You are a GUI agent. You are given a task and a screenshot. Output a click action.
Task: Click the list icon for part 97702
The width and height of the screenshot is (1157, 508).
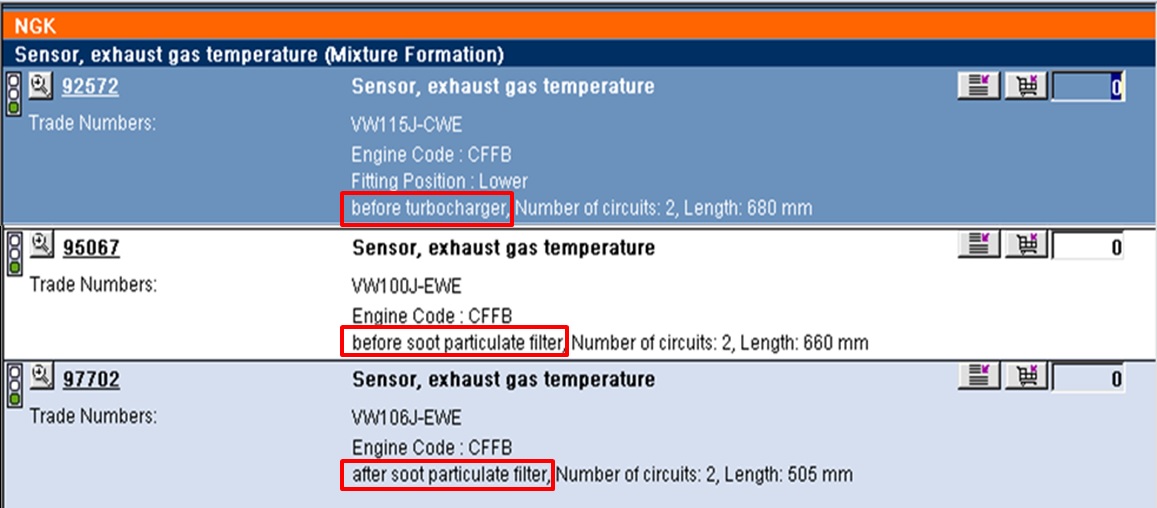click(979, 378)
